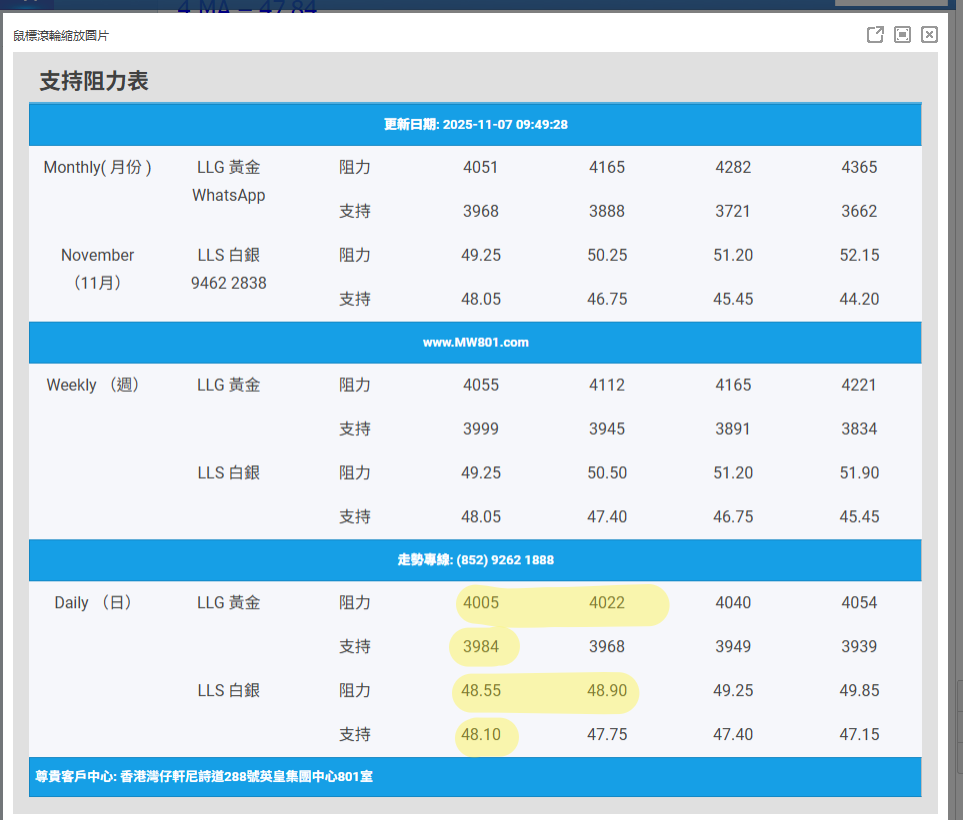Click the www.MW801.com website banner
The image size is (963, 820).
point(475,342)
